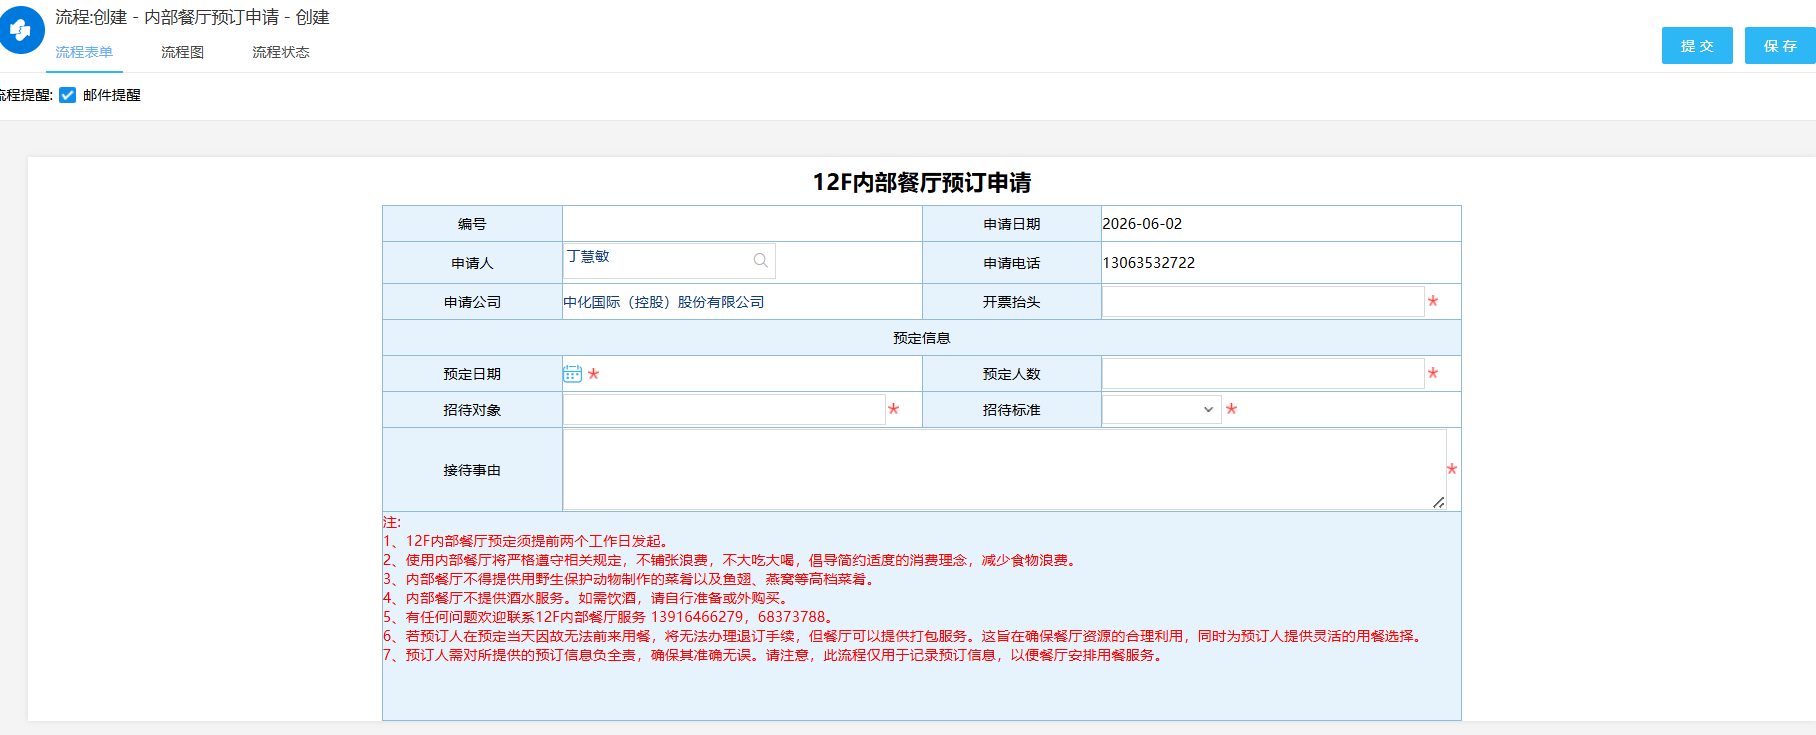The height and width of the screenshot is (735, 1816).
Task: Click the 预定信息 section header
Action: (x=922, y=338)
